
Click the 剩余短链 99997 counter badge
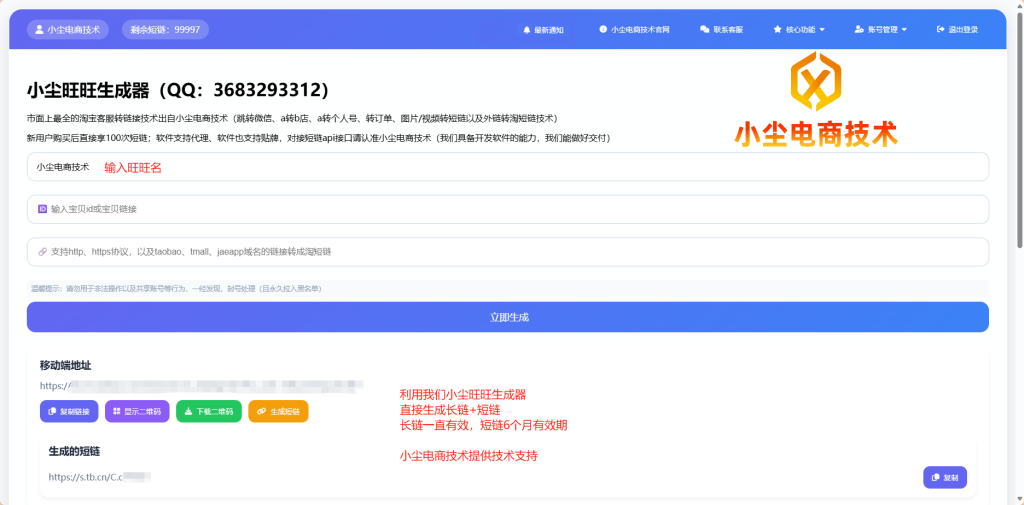coord(165,30)
